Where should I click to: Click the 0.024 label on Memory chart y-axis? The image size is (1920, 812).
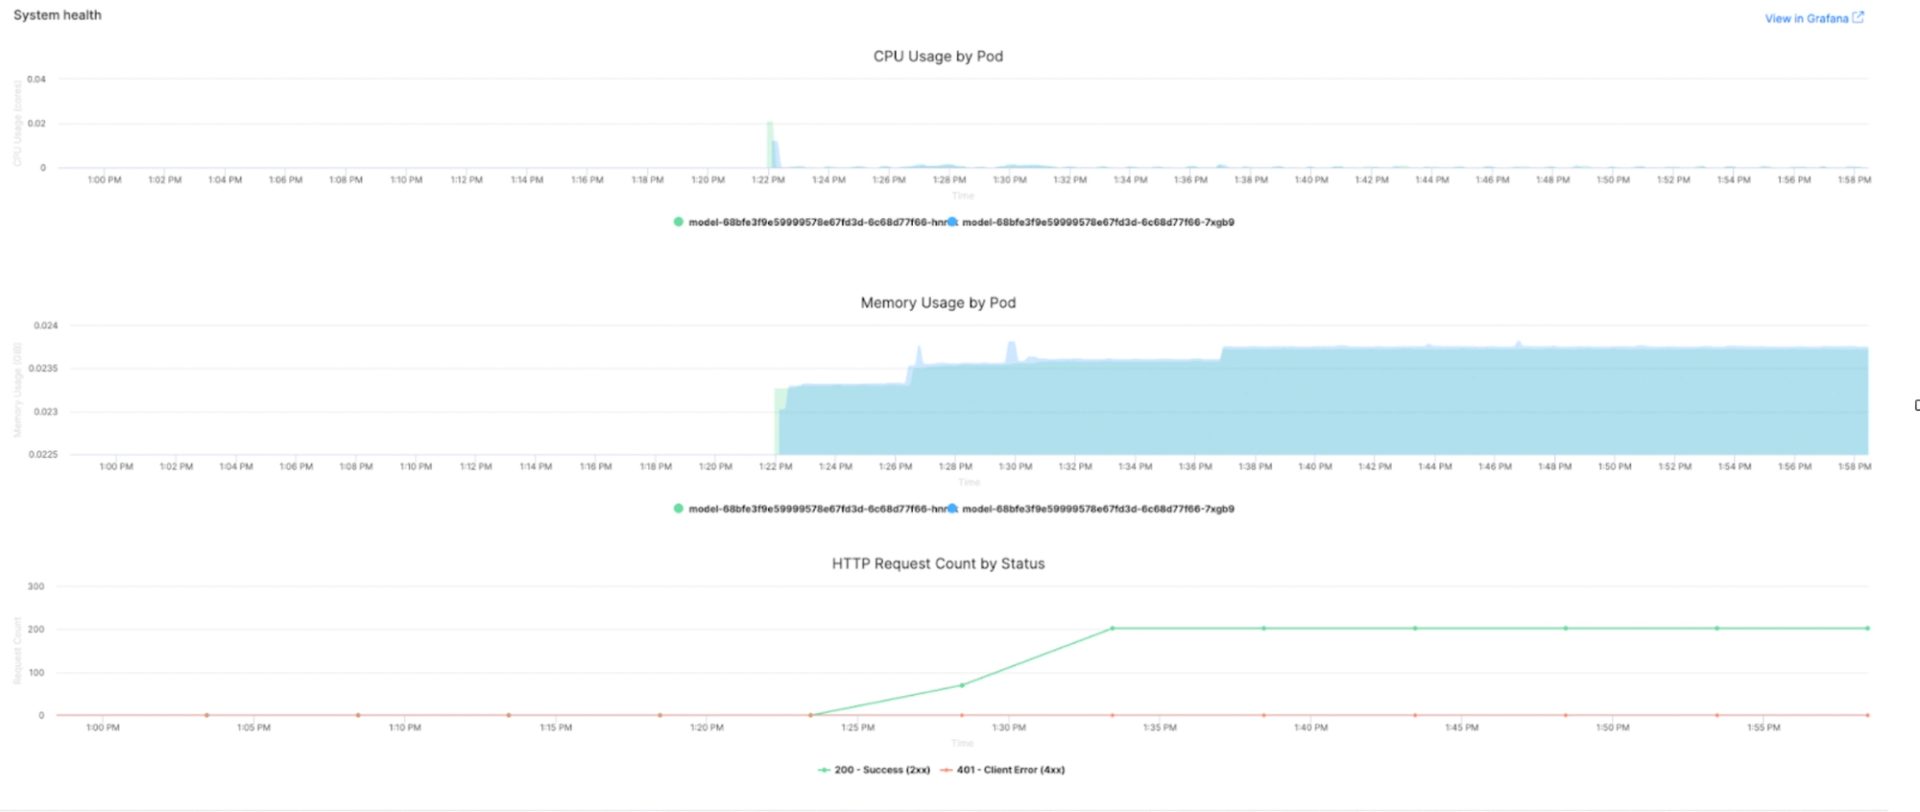click(x=46, y=326)
